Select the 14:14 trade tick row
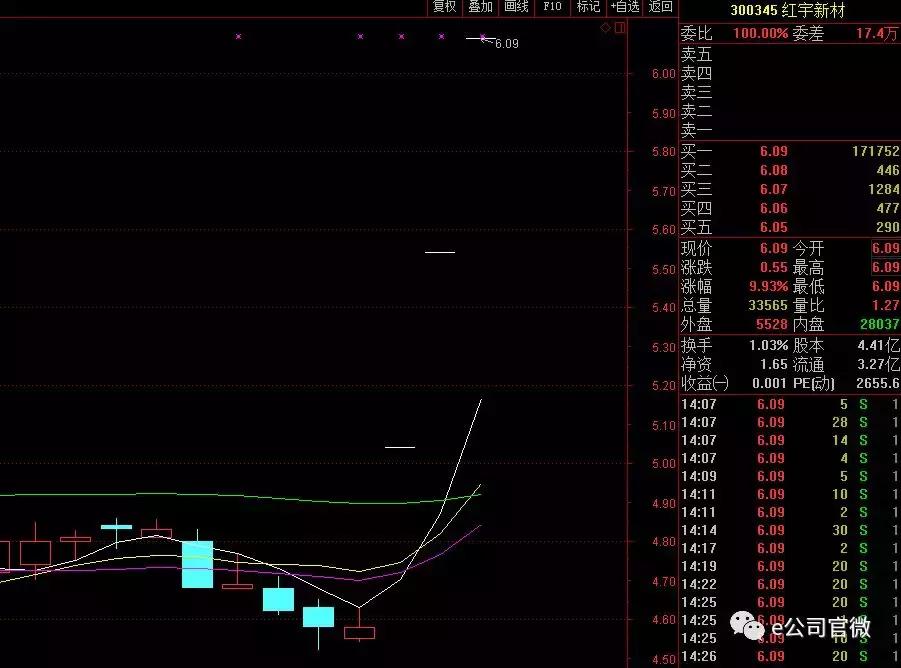 pyautogui.click(x=790, y=530)
